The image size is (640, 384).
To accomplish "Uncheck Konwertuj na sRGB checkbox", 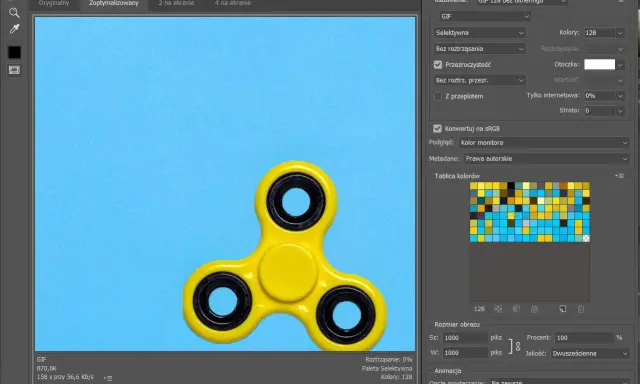I will pos(437,129).
